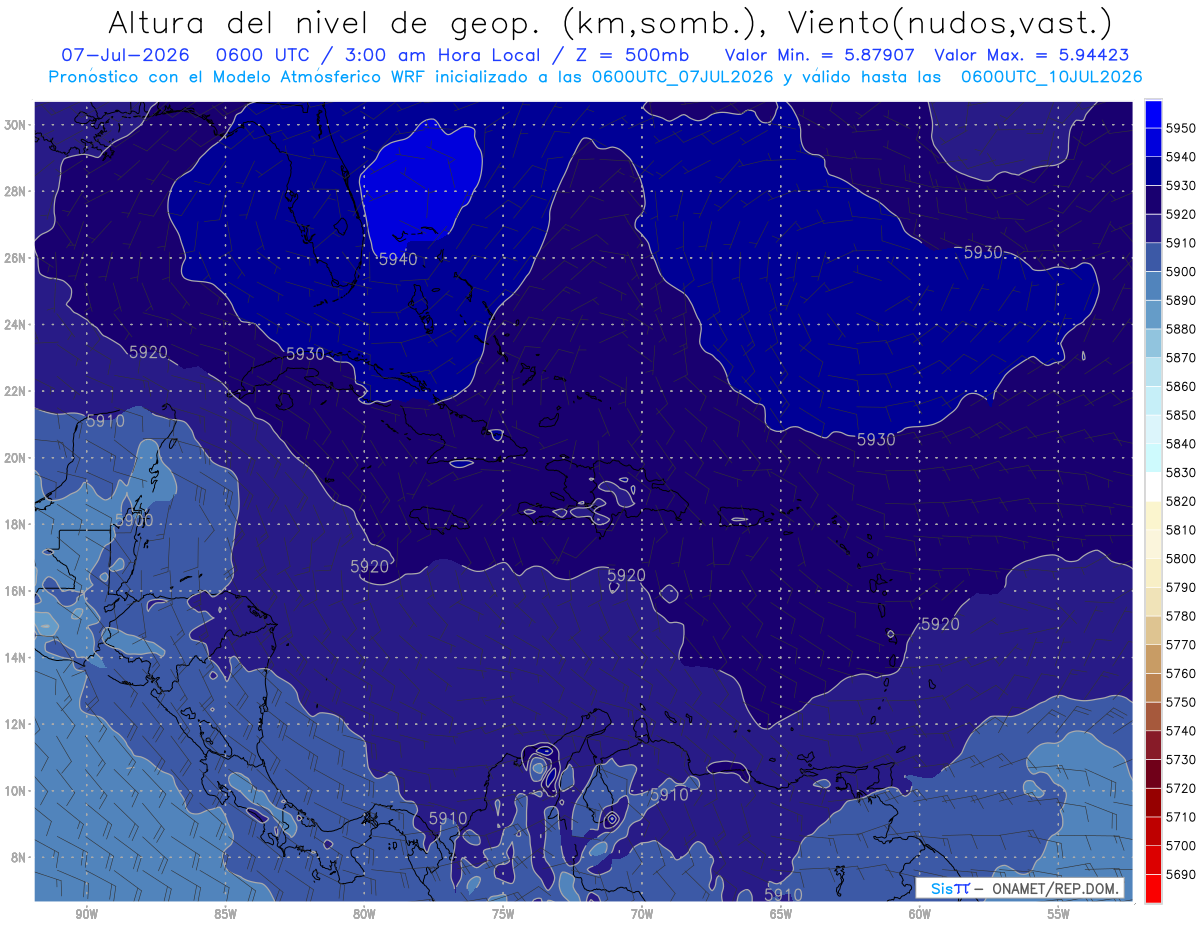
Task: Click the 55W longitude axis label
Action: 1059,914
